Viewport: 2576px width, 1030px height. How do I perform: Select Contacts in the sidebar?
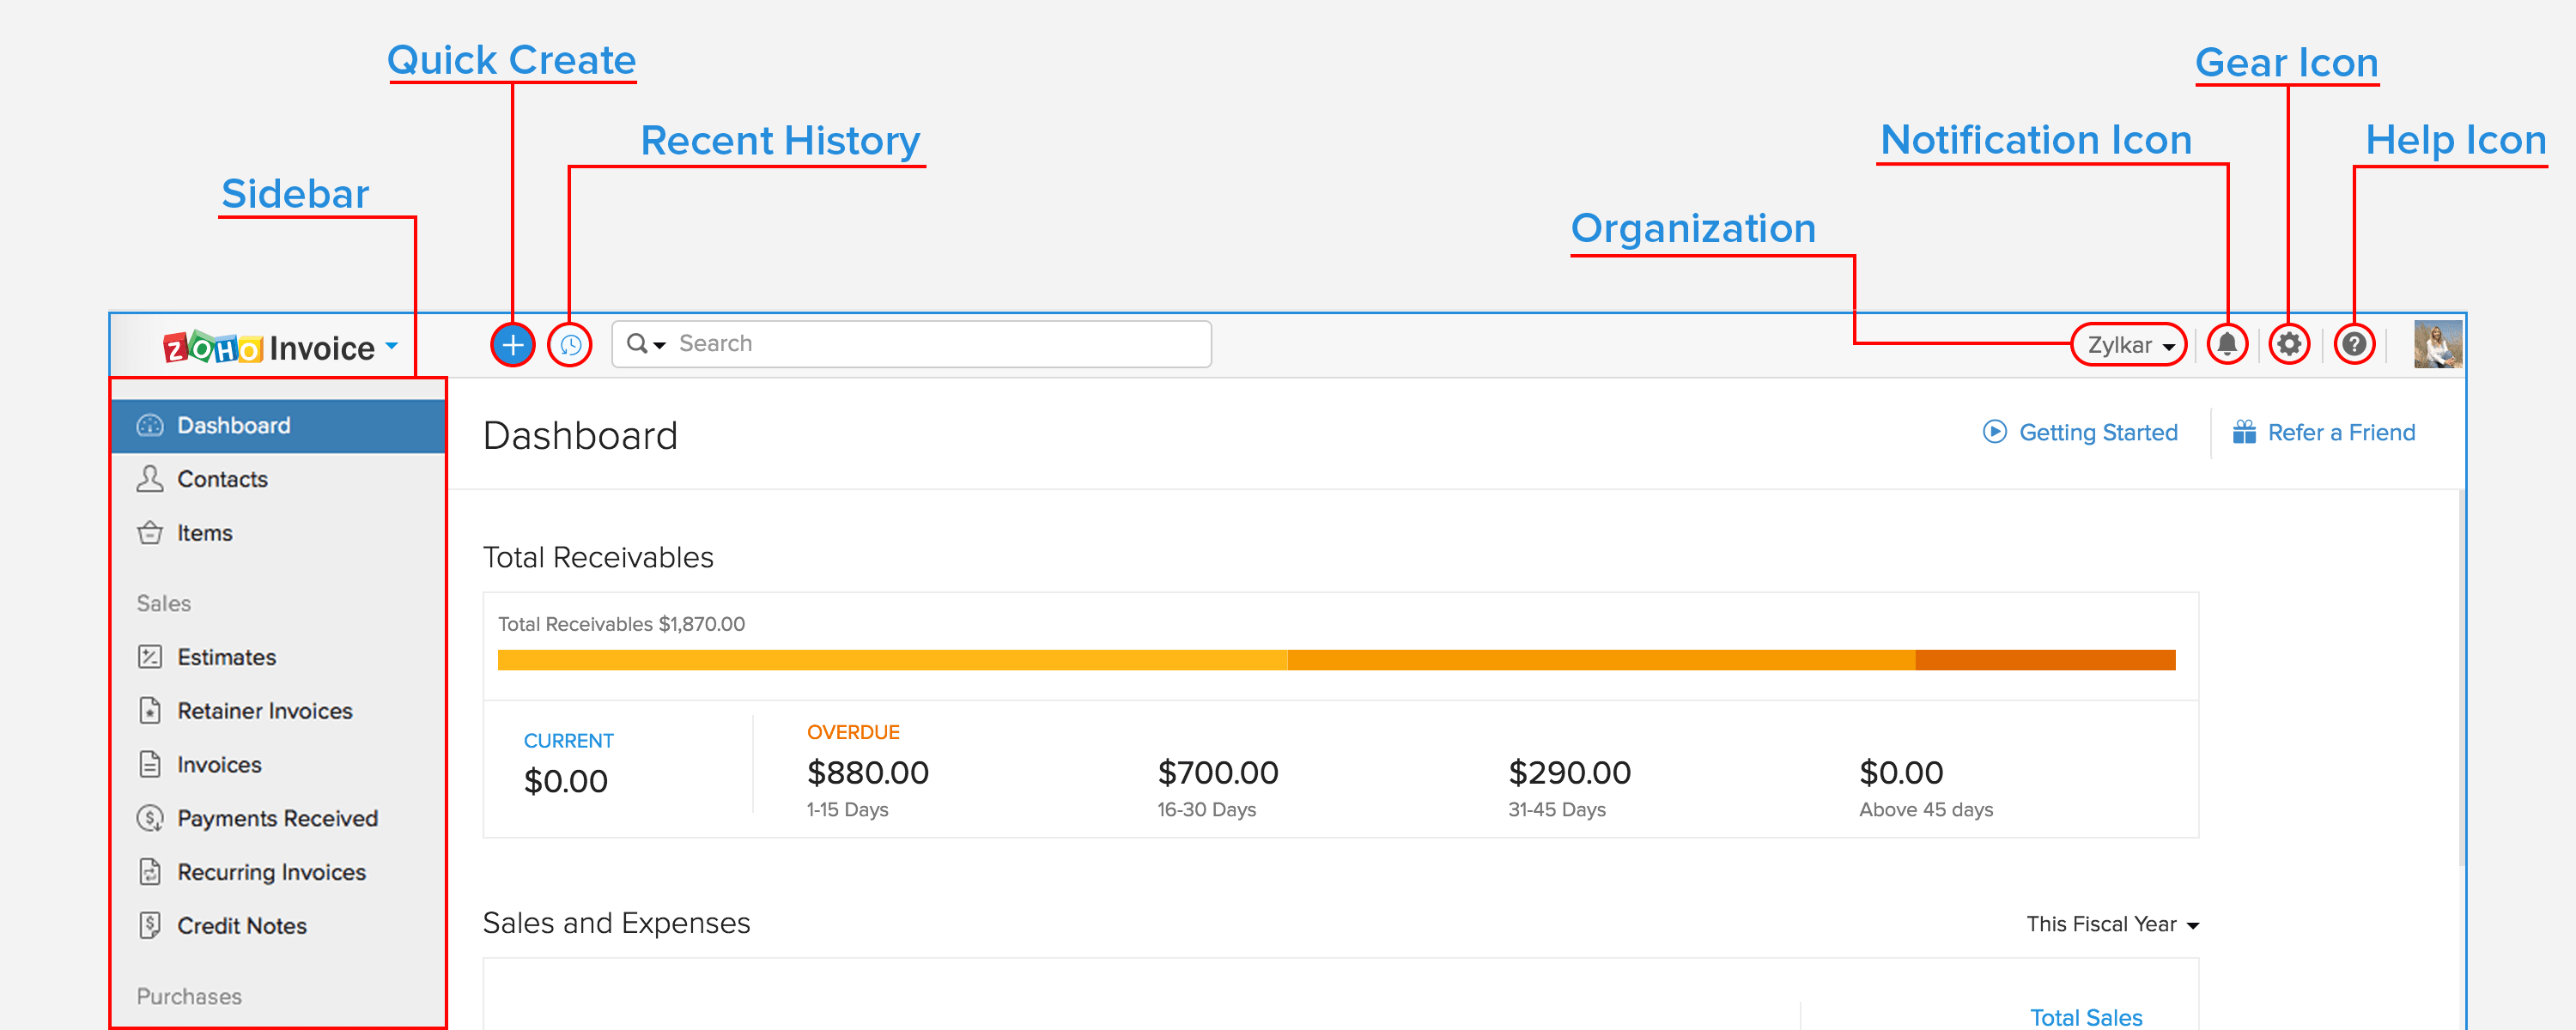[222, 479]
